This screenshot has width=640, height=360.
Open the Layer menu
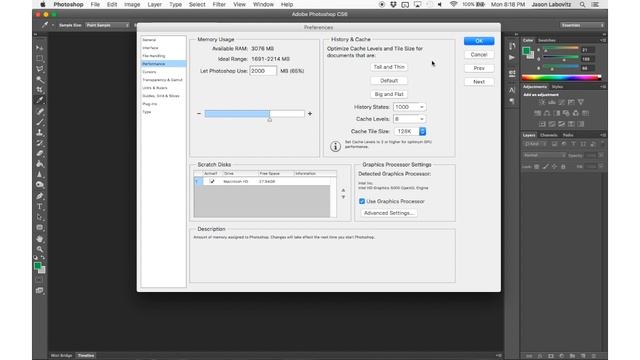[x=154, y=4]
